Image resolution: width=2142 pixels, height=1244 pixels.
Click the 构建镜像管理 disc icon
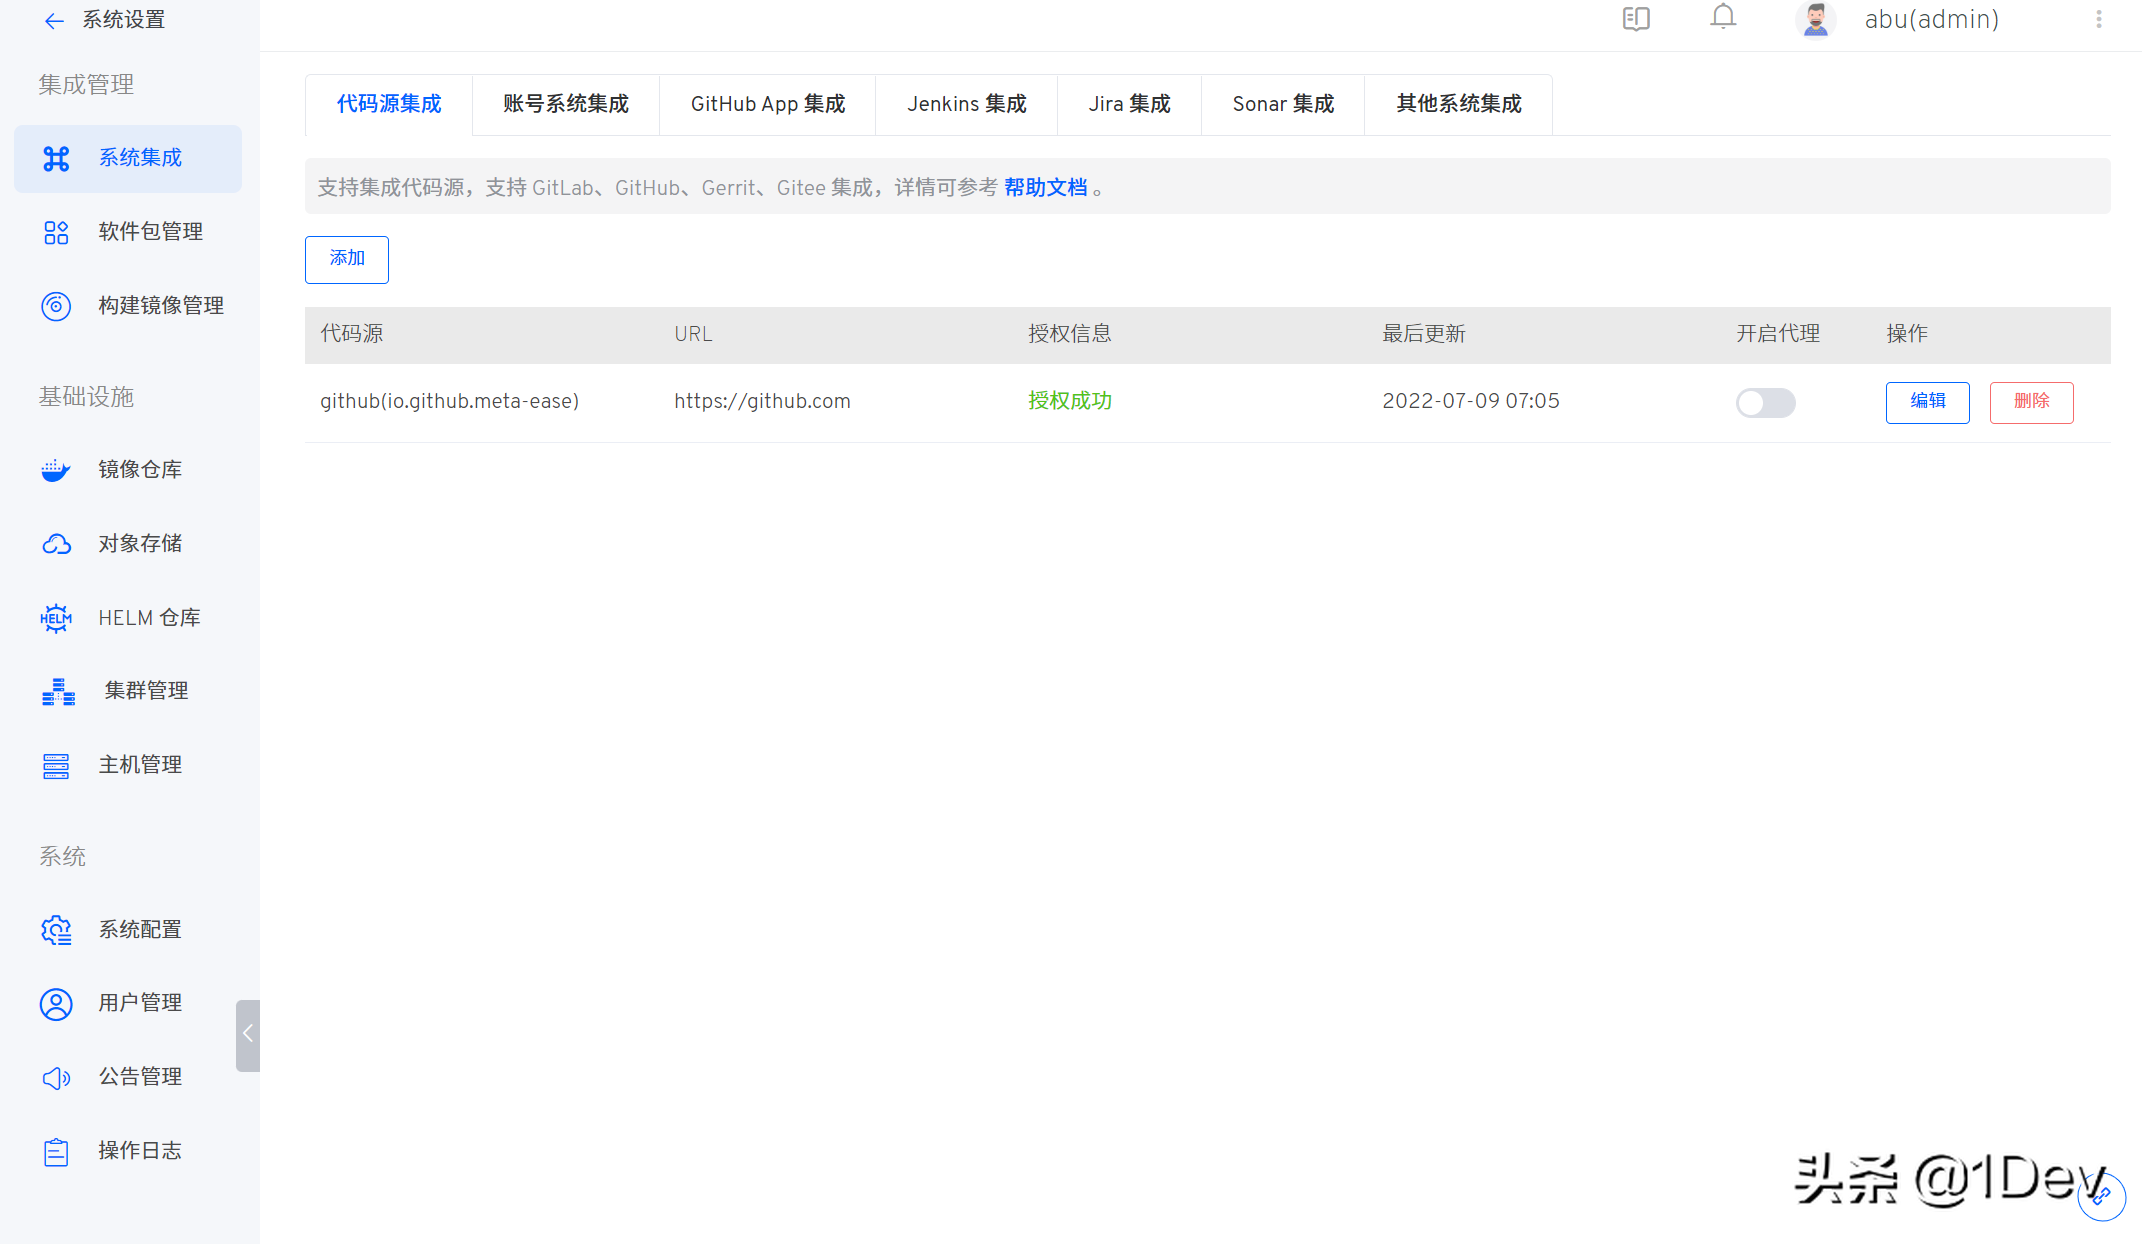click(56, 306)
